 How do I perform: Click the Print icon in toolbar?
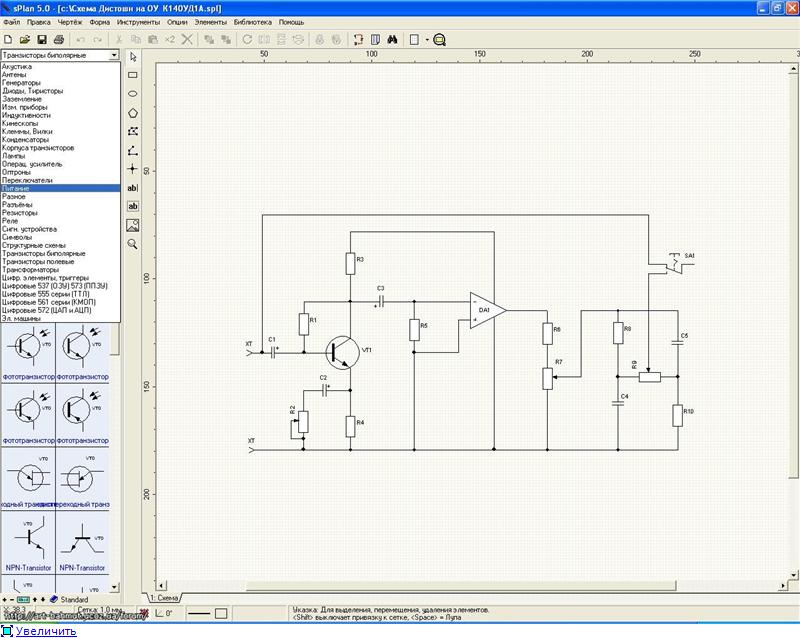[x=58, y=39]
